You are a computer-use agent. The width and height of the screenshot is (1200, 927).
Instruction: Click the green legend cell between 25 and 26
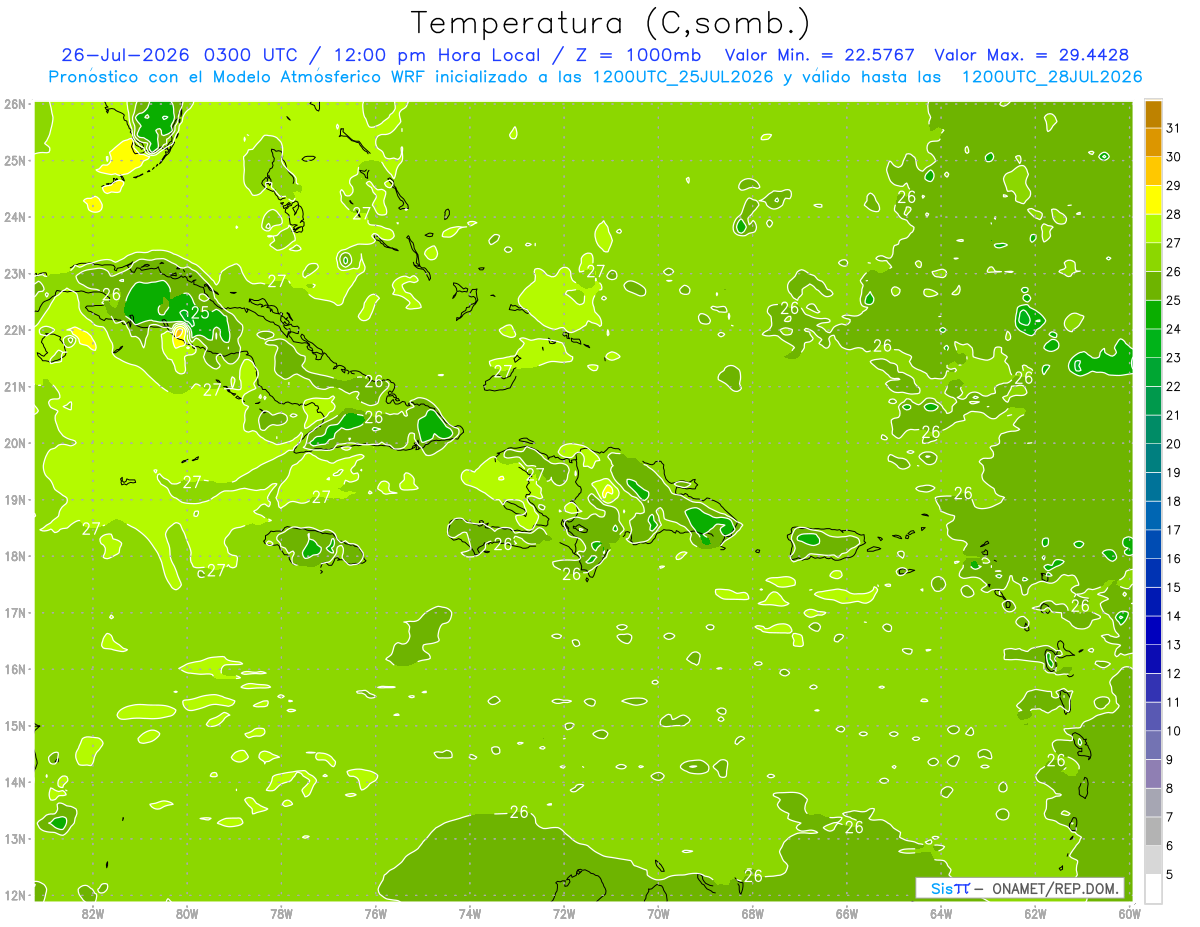(x=1153, y=285)
